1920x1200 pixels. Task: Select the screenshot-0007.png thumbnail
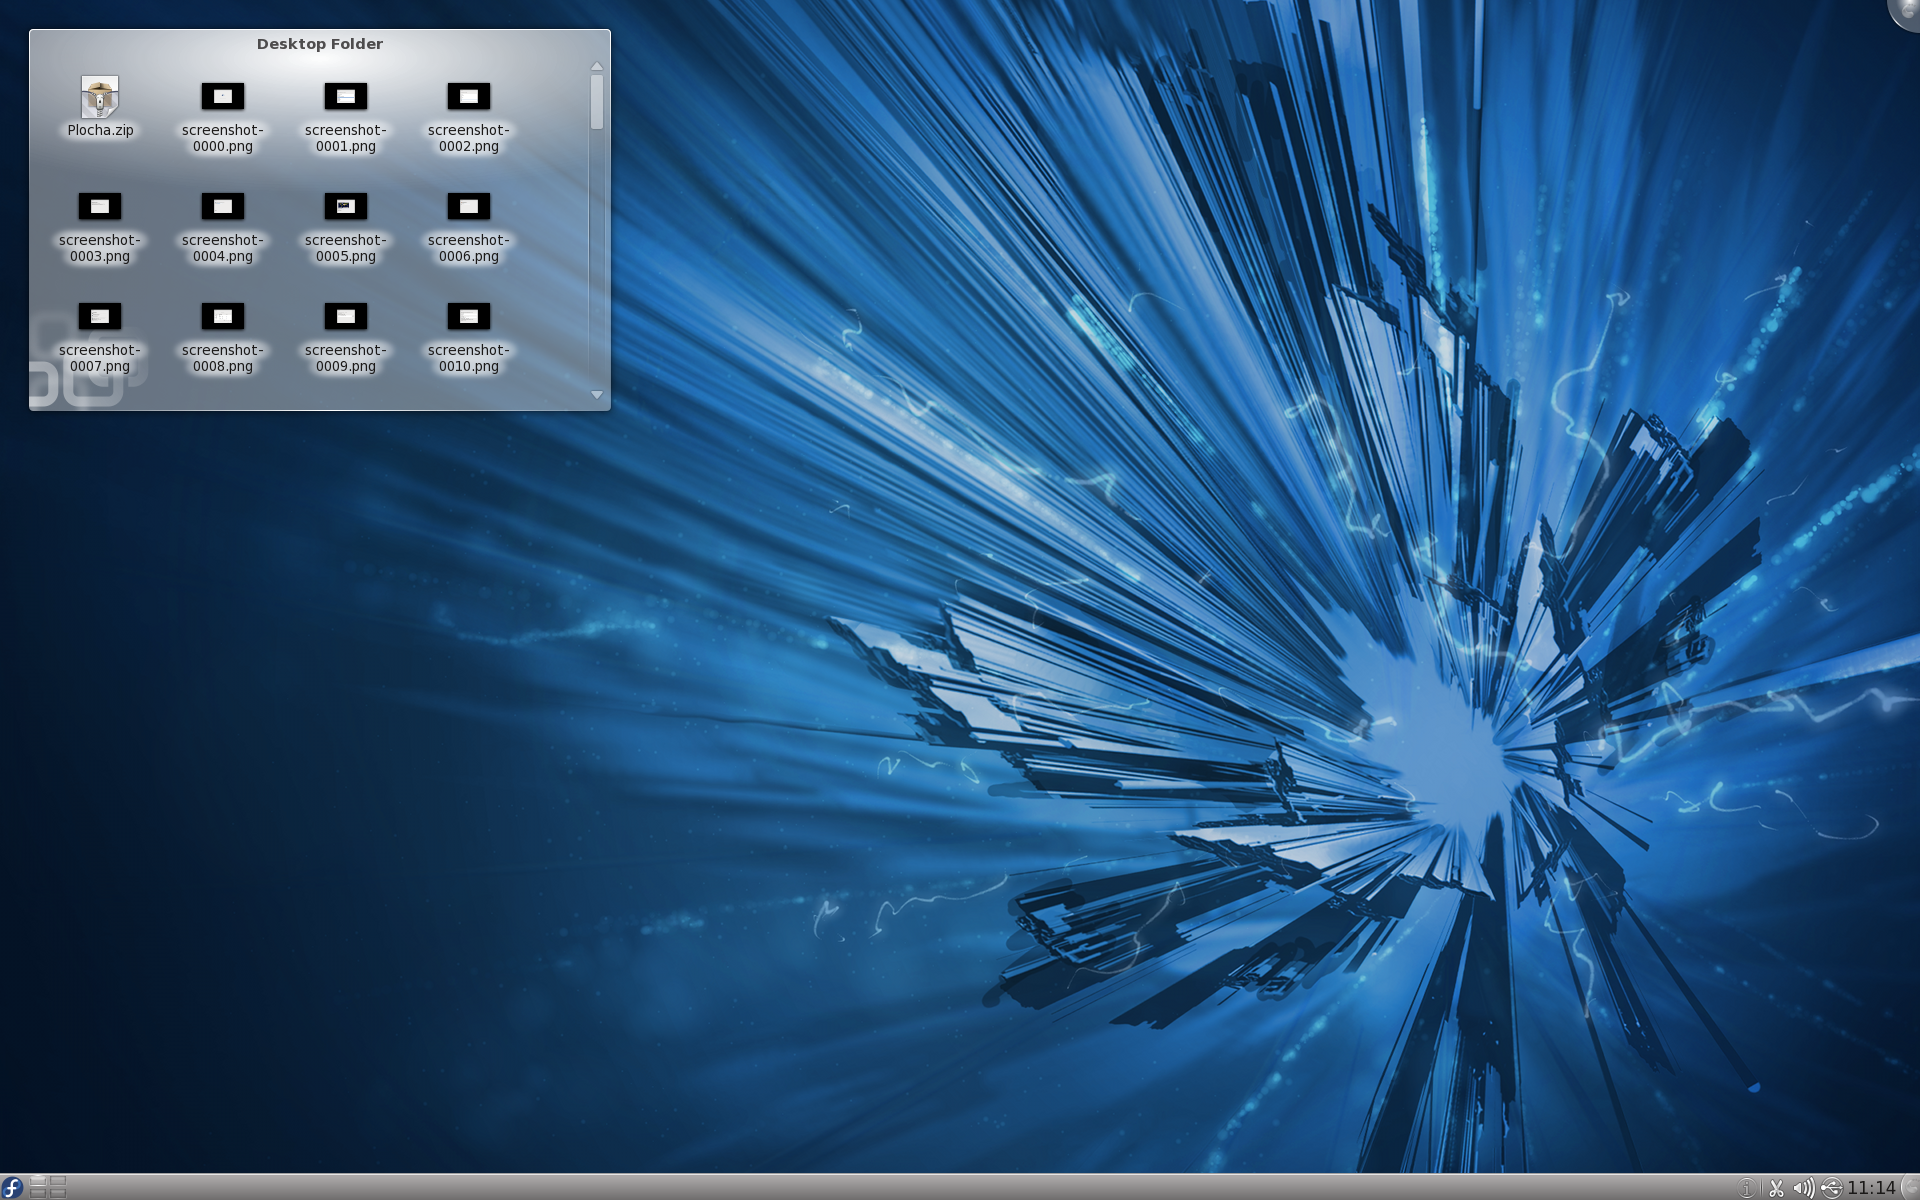click(x=100, y=316)
